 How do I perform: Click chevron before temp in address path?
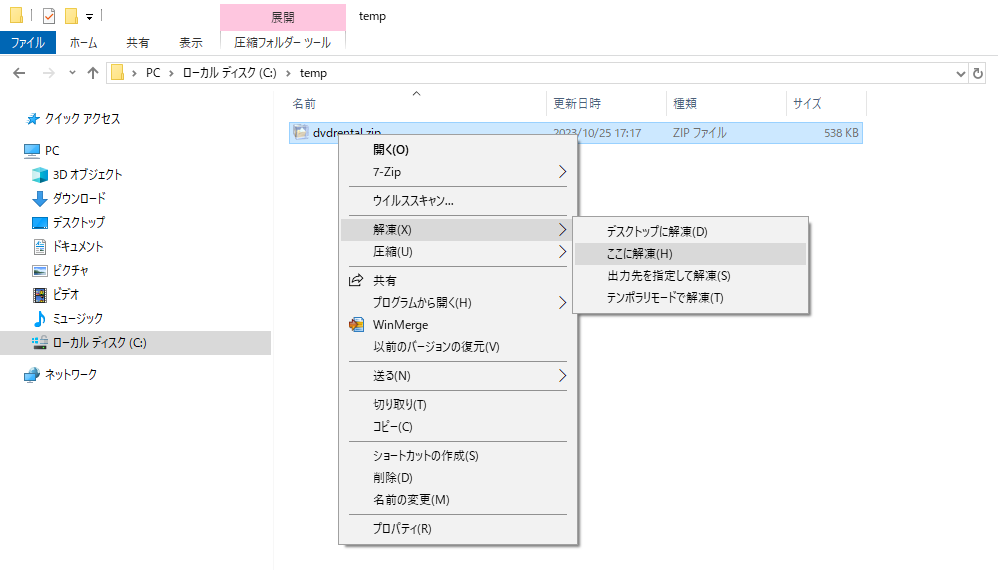coord(288,74)
